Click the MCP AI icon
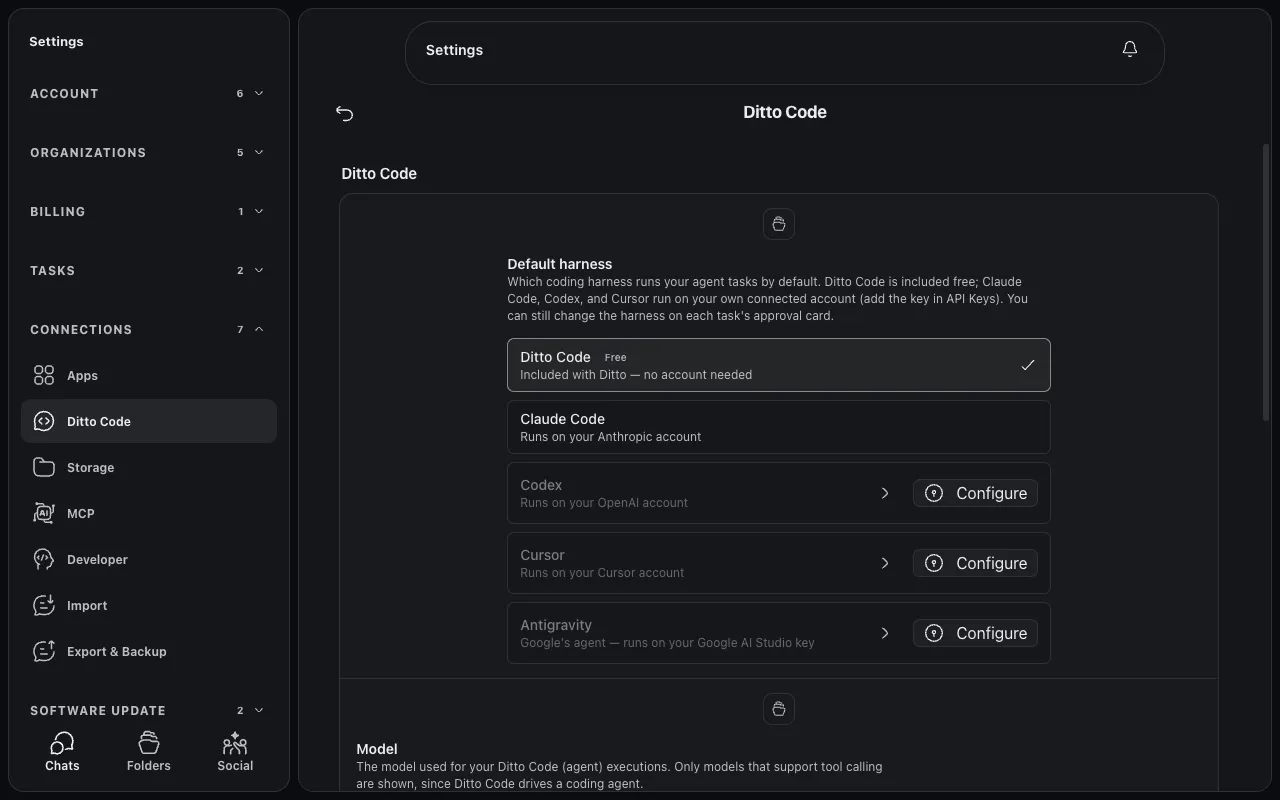Screen dimensions: 1280x800 [44, 513]
